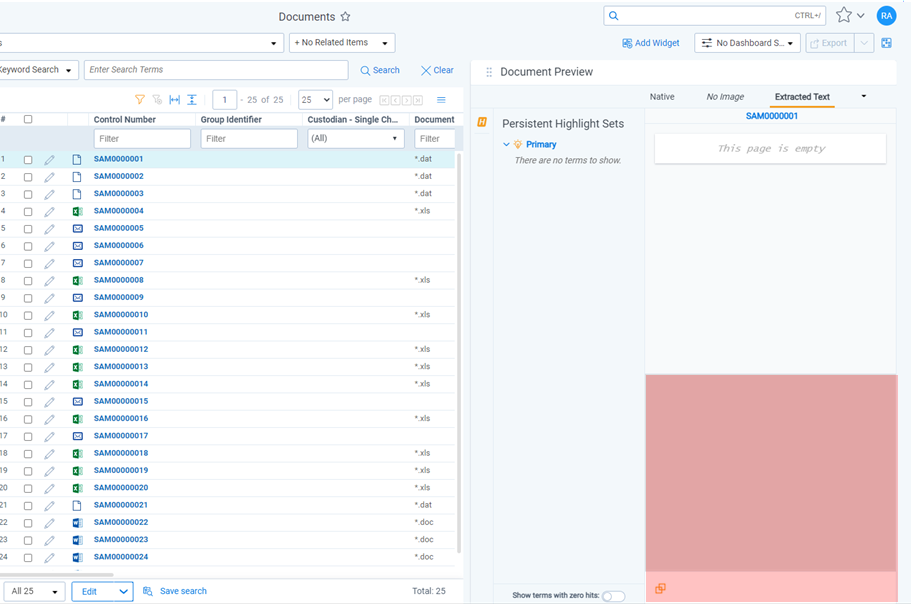Click the fit column widths icon
The height and width of the screenshot is (604, 913).
pyautogui.click(x=175, y=100)
